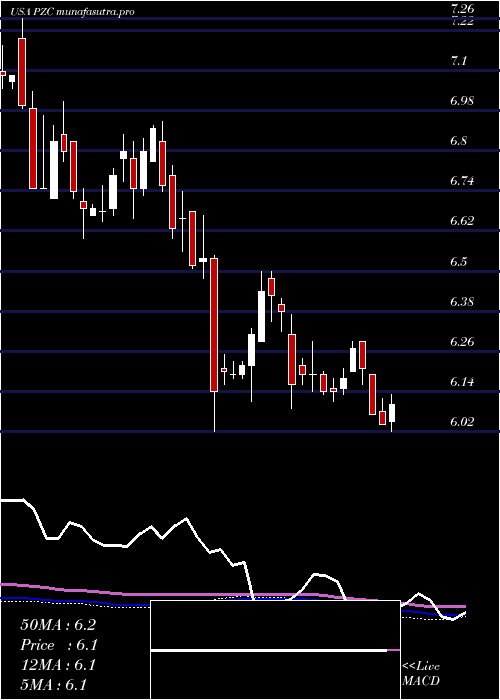The image size is (500, 700).
Task: Click the tallest red candlestick dropping to 6.14
Action: click(214, 325)
